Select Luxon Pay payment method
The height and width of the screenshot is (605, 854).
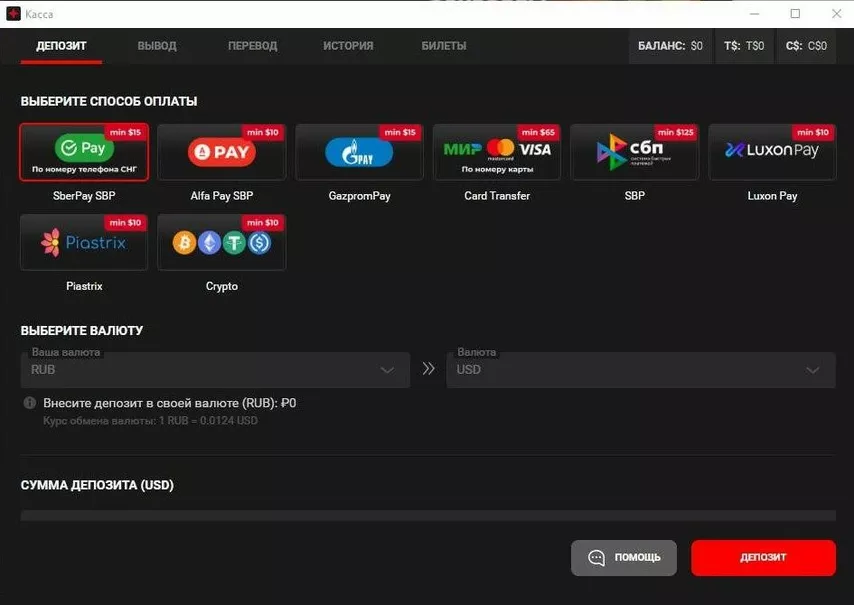point(772,152)
